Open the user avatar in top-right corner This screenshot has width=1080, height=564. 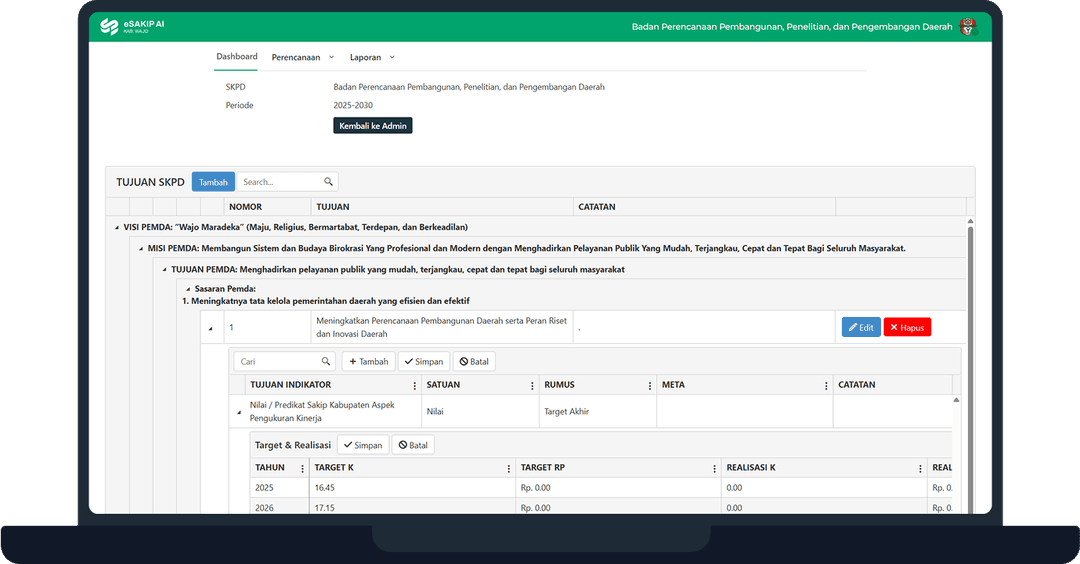pos(967,27)
